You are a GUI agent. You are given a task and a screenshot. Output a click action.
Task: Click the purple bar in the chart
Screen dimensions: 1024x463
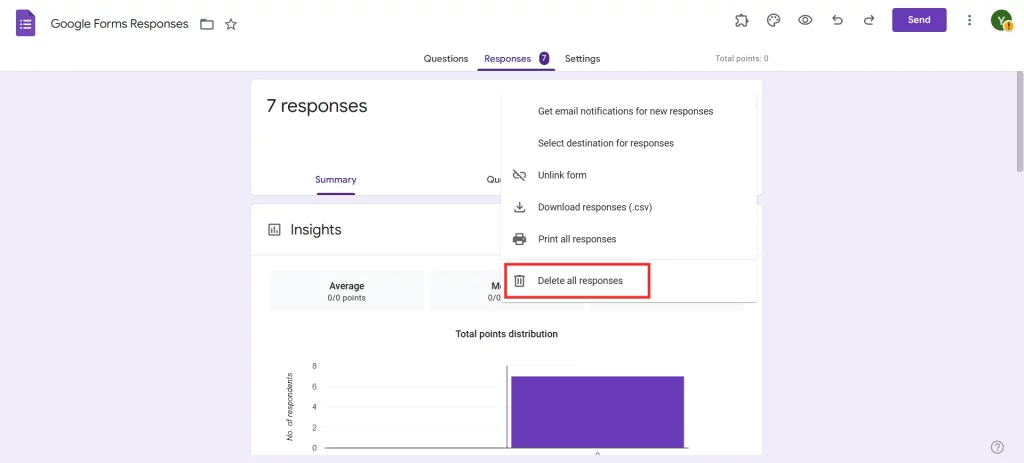click(x=598, y=412)
